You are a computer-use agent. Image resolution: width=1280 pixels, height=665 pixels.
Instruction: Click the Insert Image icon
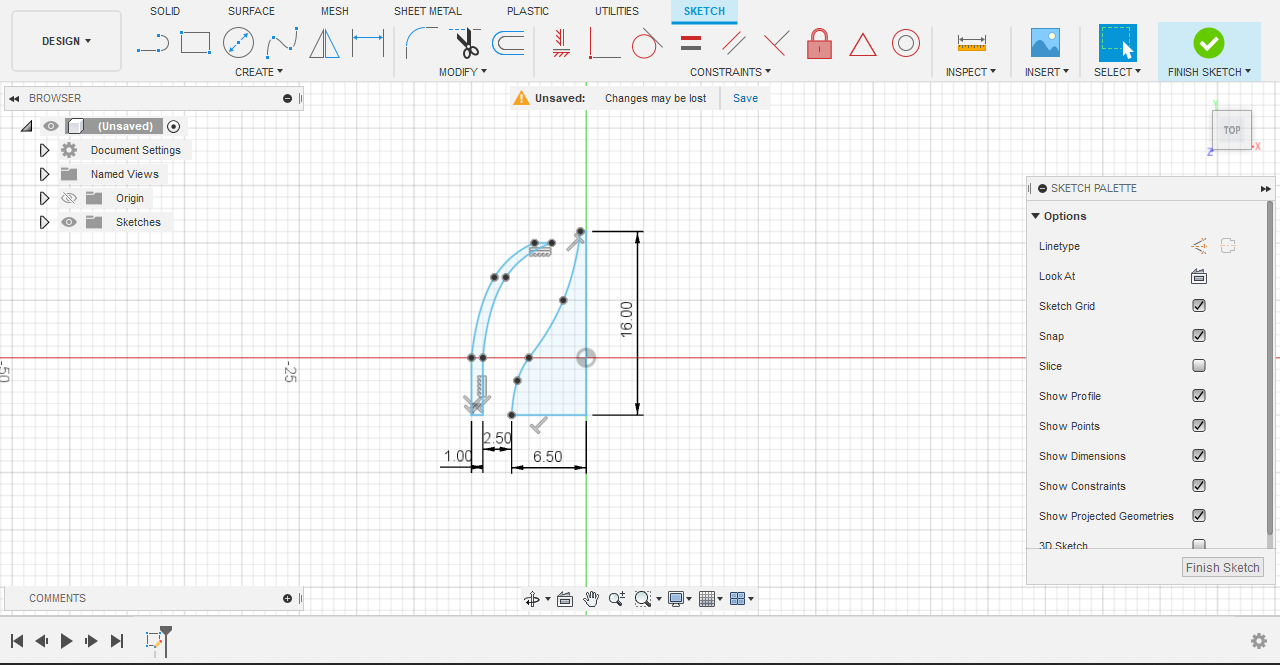(x=1046, y=43)
